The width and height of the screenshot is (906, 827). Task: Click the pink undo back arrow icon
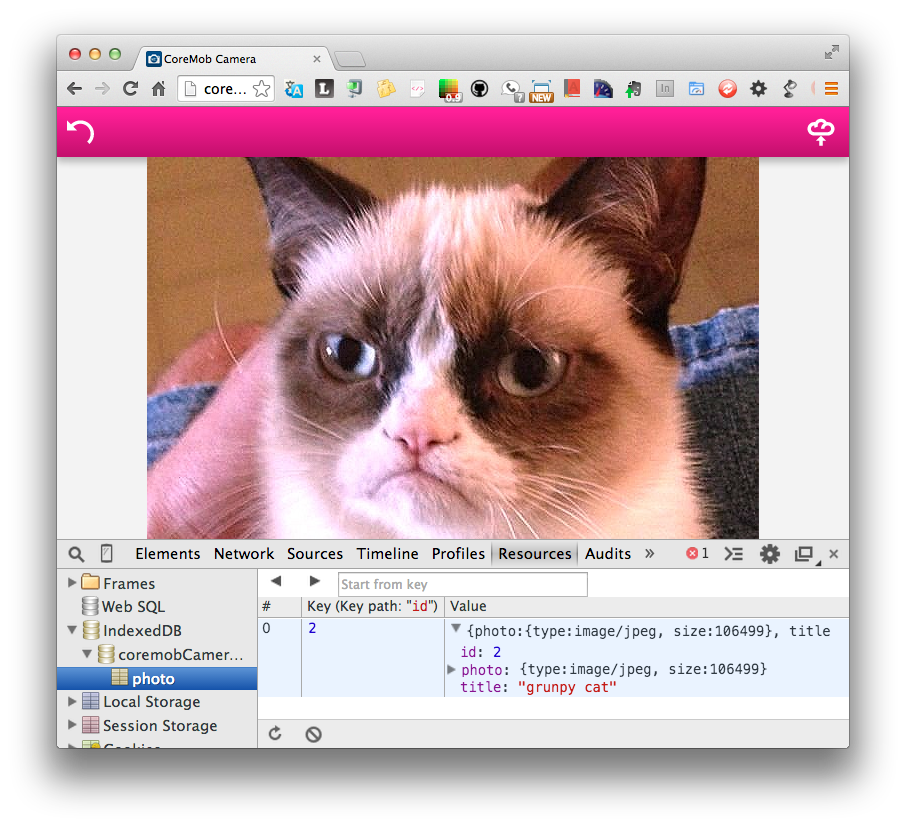[x=80, y=132]
